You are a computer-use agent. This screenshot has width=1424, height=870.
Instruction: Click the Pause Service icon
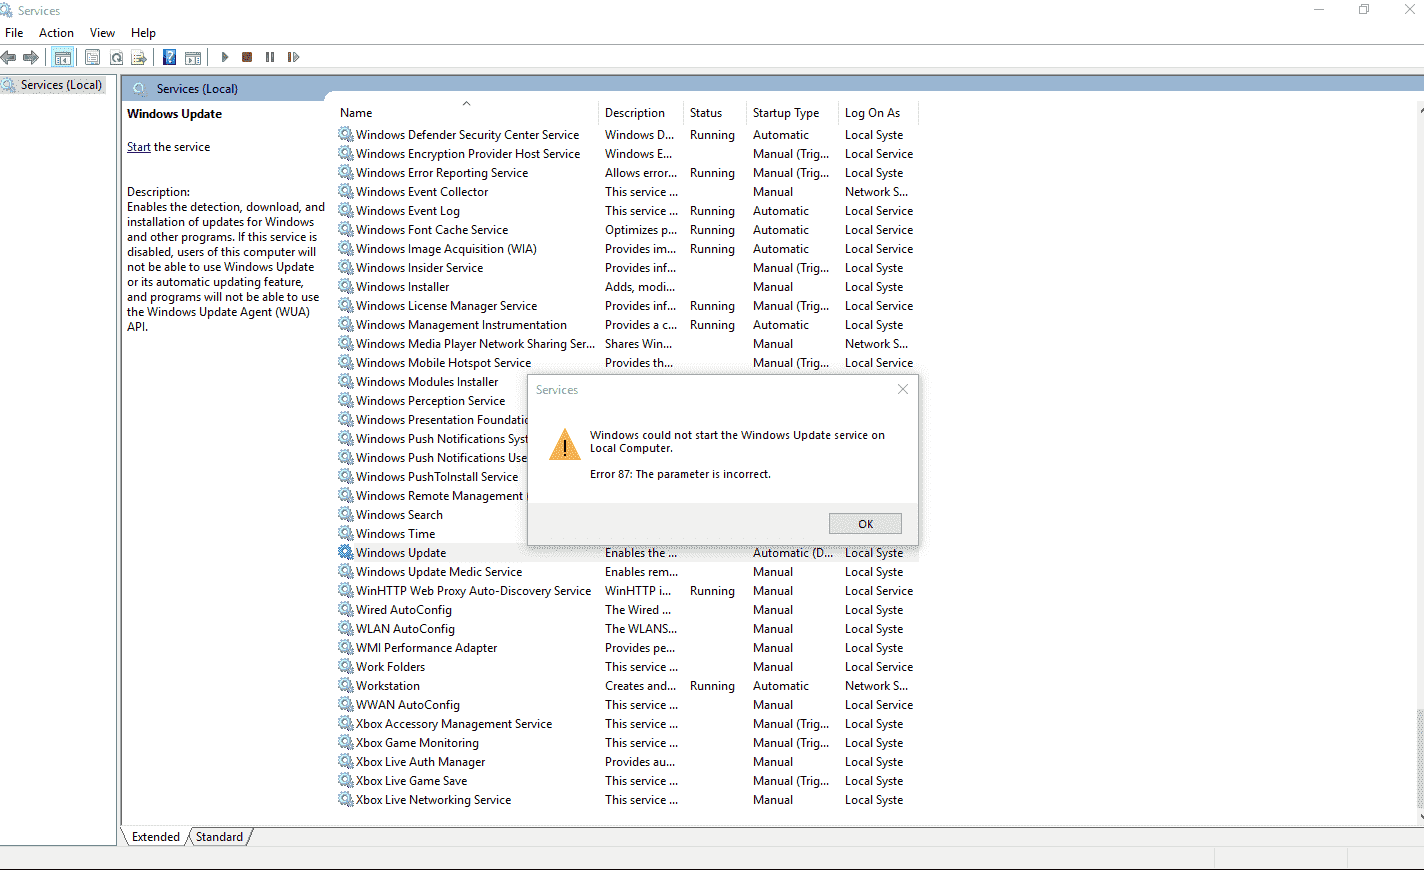tap(270, 57)
